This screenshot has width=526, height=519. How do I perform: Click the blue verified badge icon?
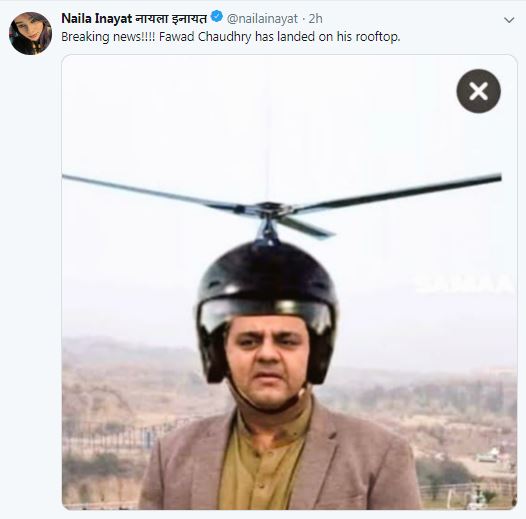click(217, 16)
